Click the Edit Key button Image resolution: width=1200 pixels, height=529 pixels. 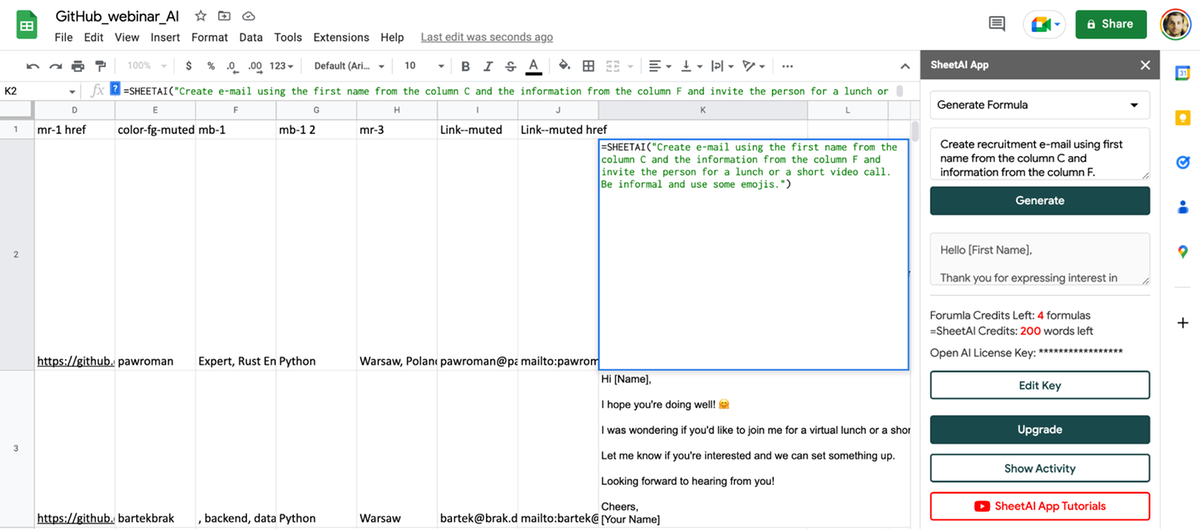1040,385
